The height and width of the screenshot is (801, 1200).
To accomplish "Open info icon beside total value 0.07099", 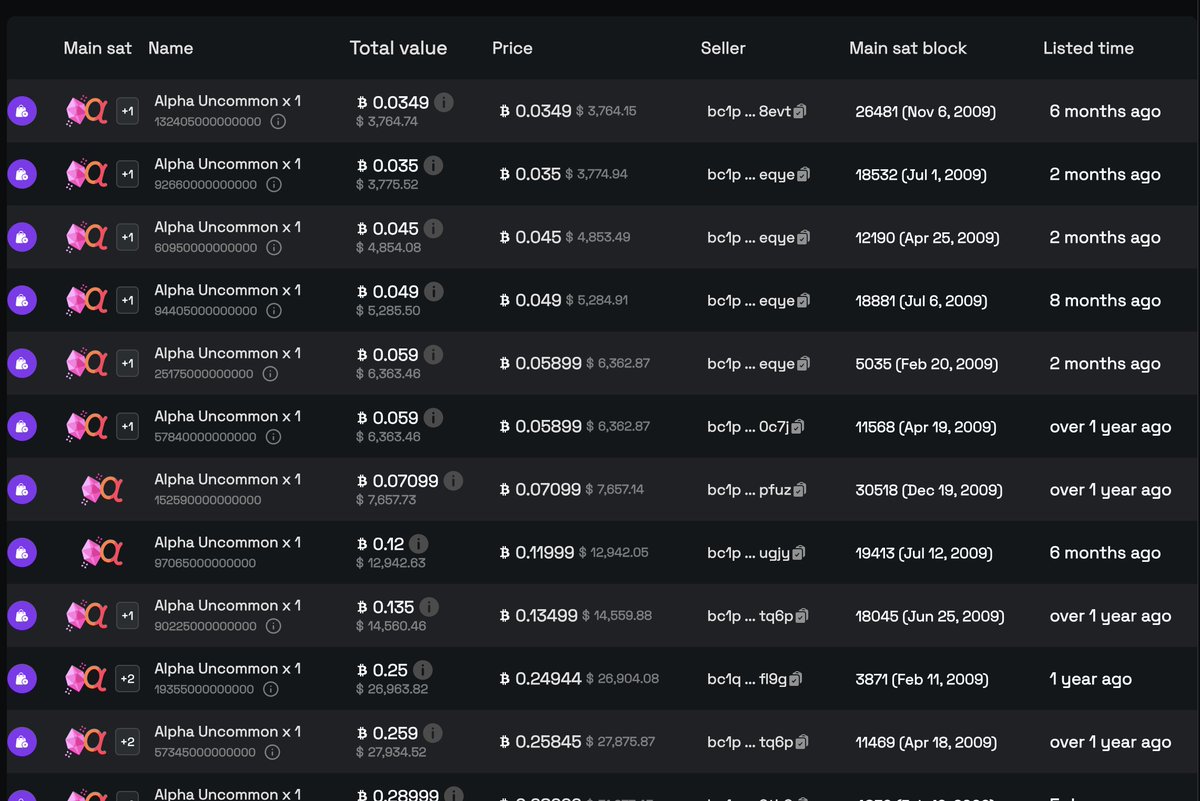I will point(453,481).
